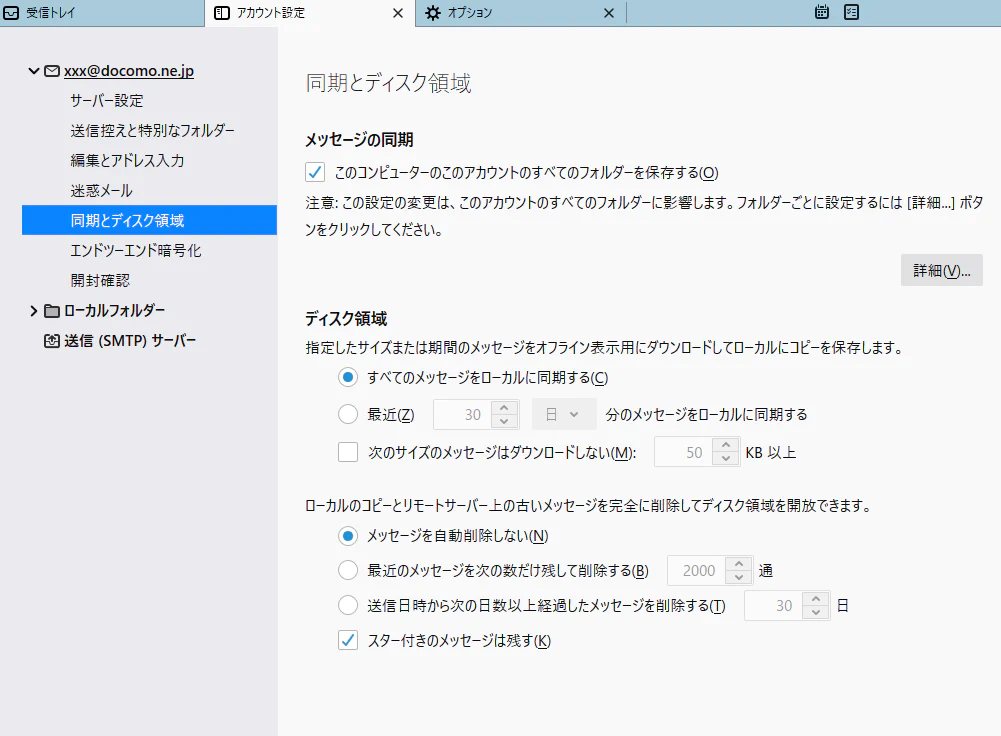The image size is (1001, 736).
Task: Select メッセージを自動削除しない radio button
Action: 348,536
